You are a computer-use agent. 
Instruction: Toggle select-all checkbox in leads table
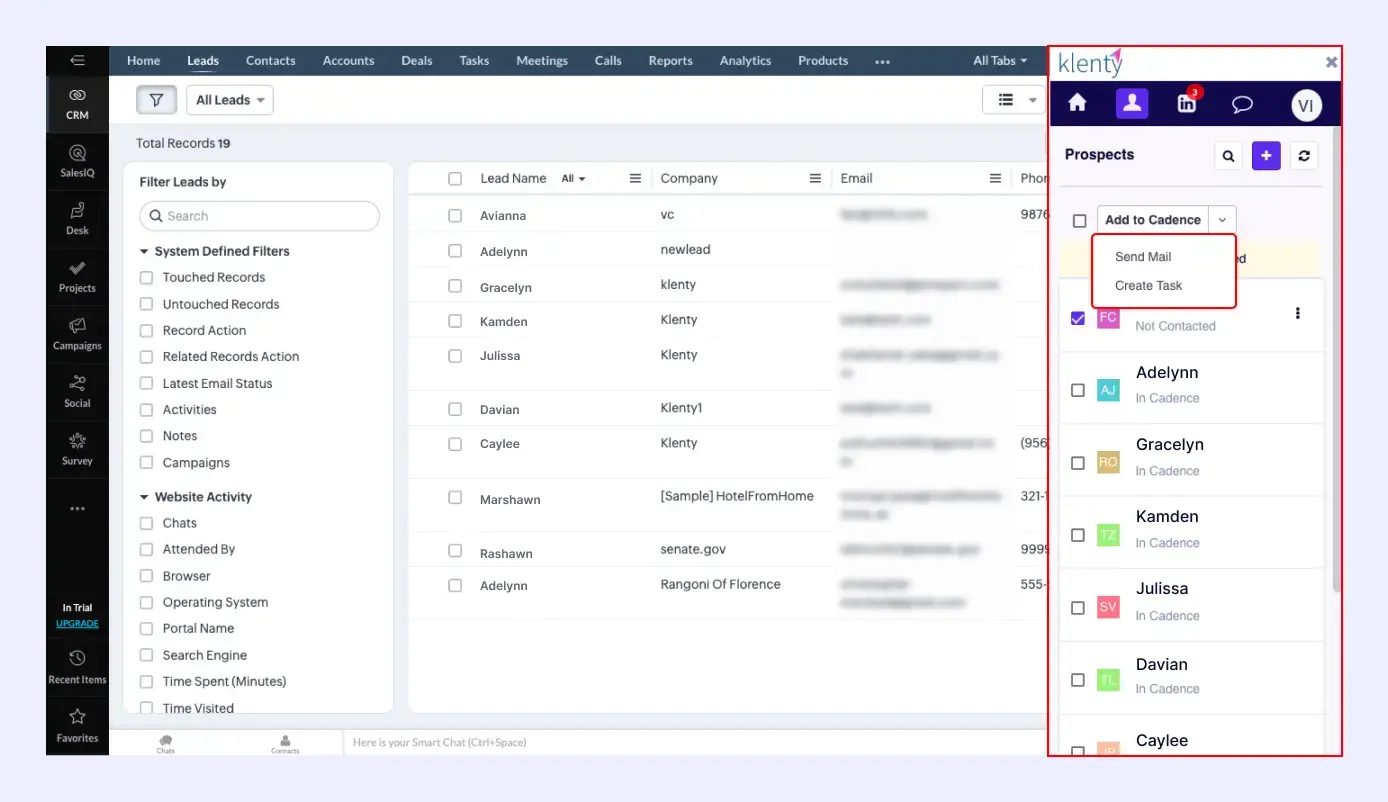tap(455, 178)
